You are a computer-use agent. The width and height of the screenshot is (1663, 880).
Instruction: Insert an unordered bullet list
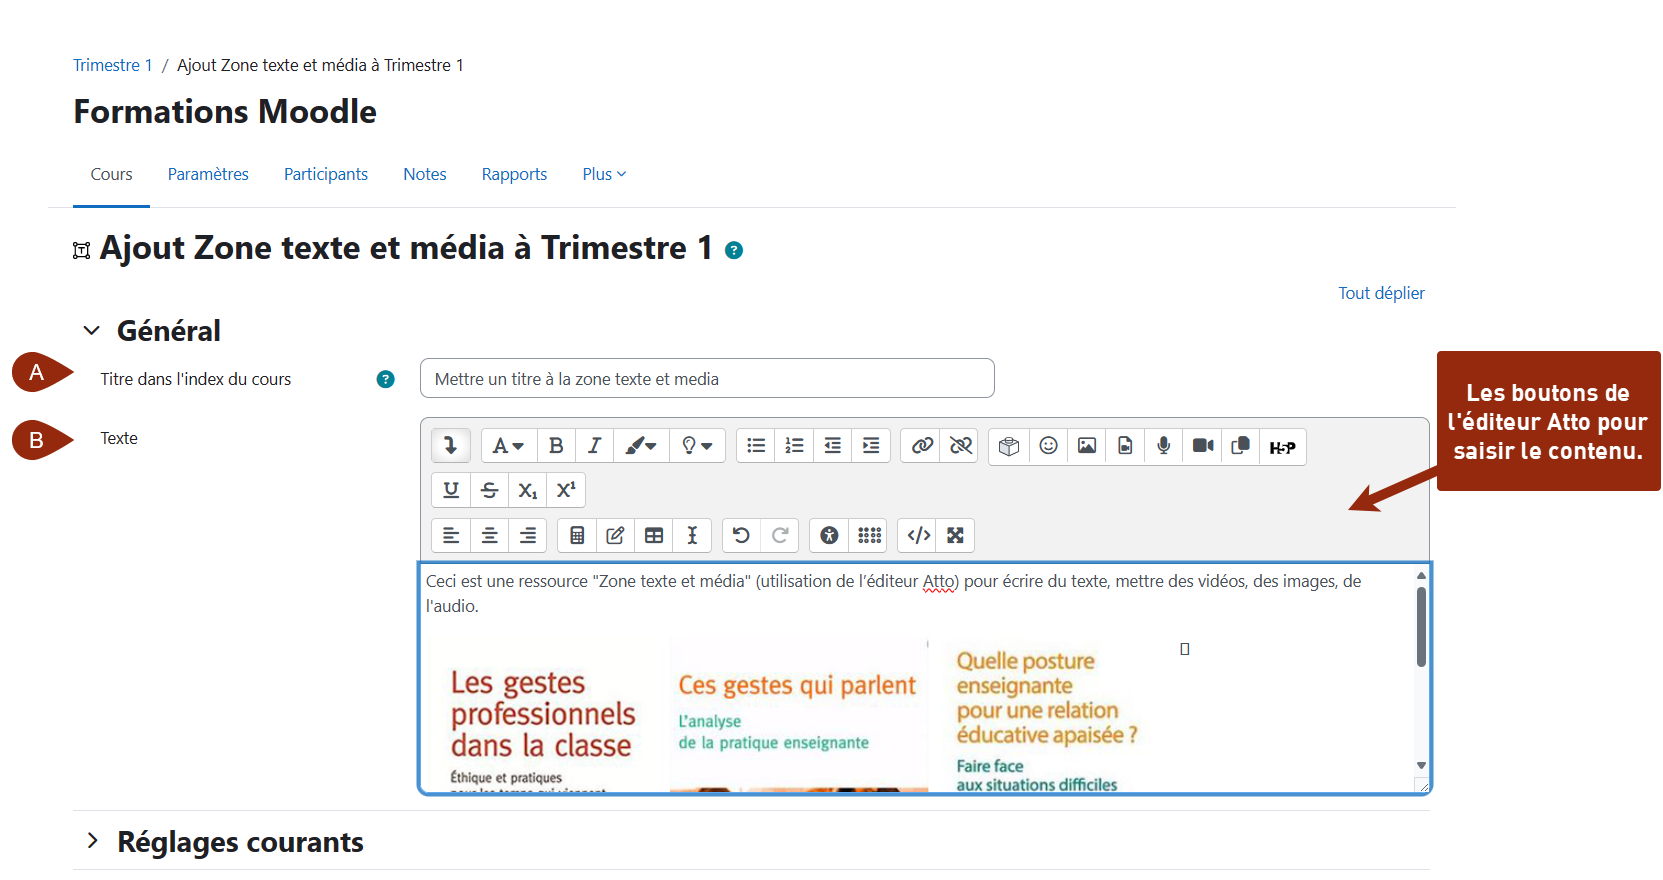point(756,446)
